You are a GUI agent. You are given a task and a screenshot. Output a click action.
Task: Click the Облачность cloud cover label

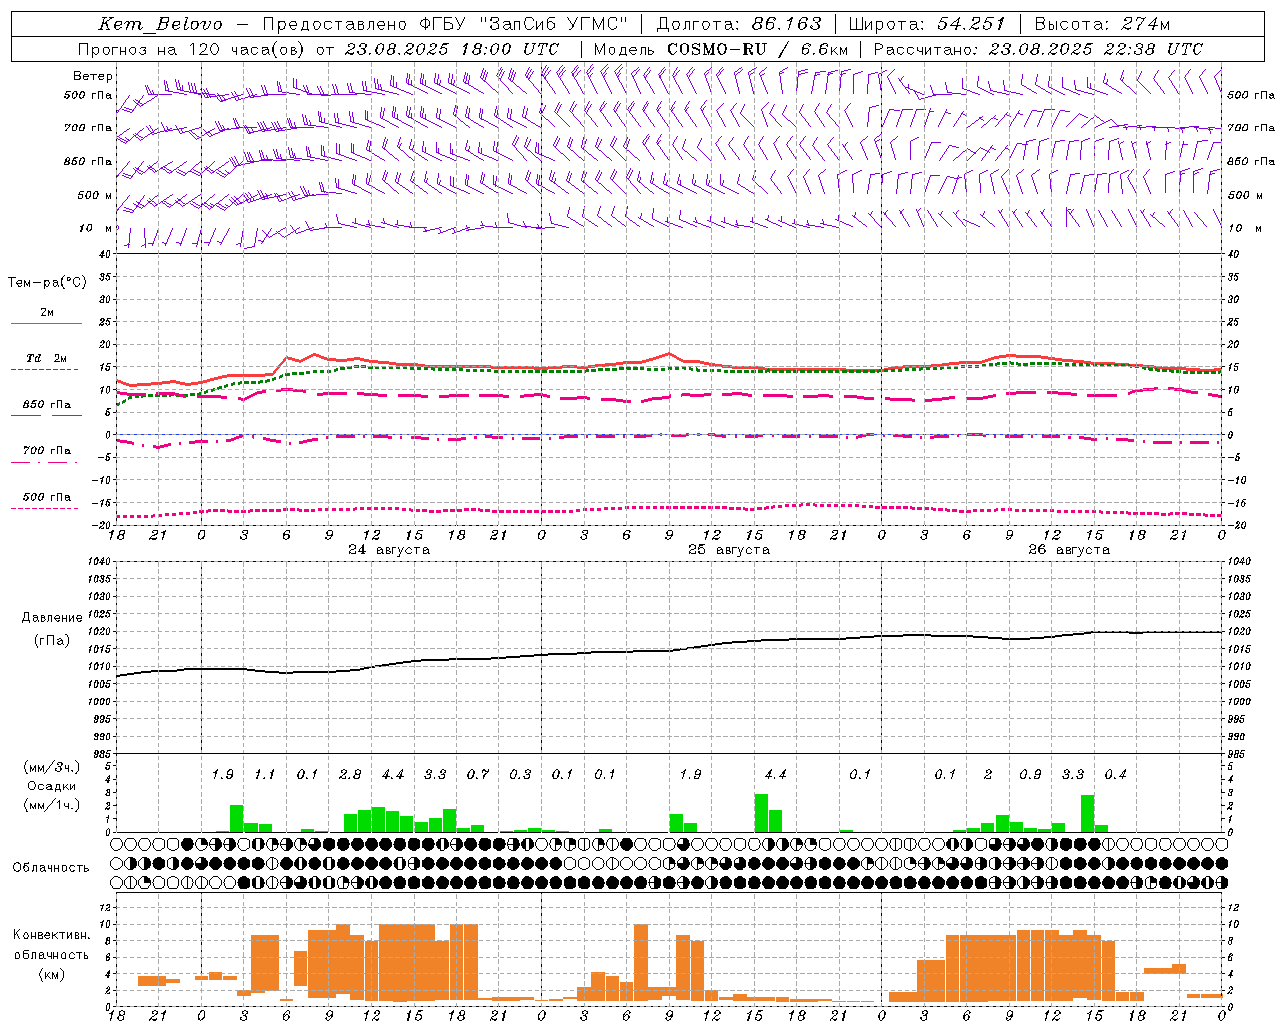(x=51, y=868)
